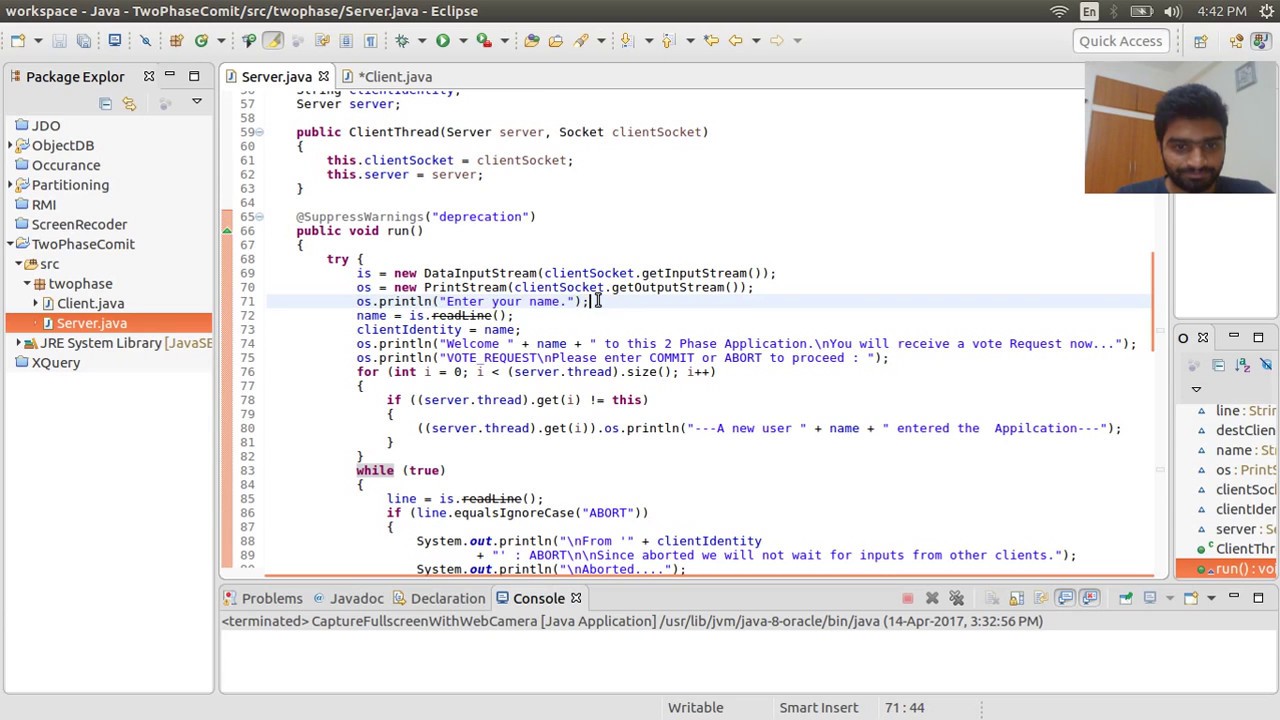Click the green Run button in toolbar

pyautogui.click(x=442, y=41)
